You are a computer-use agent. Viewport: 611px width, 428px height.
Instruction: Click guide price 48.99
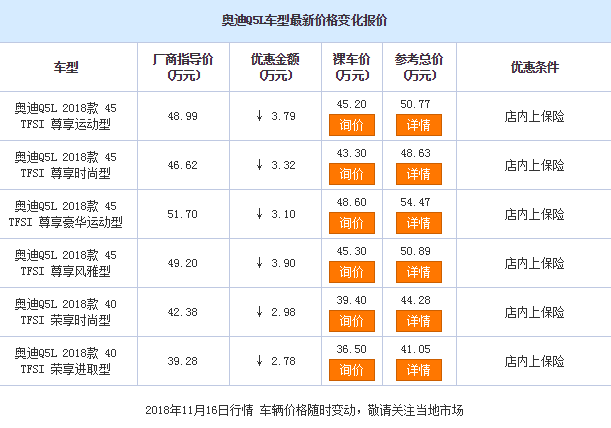tap(182, 116)
